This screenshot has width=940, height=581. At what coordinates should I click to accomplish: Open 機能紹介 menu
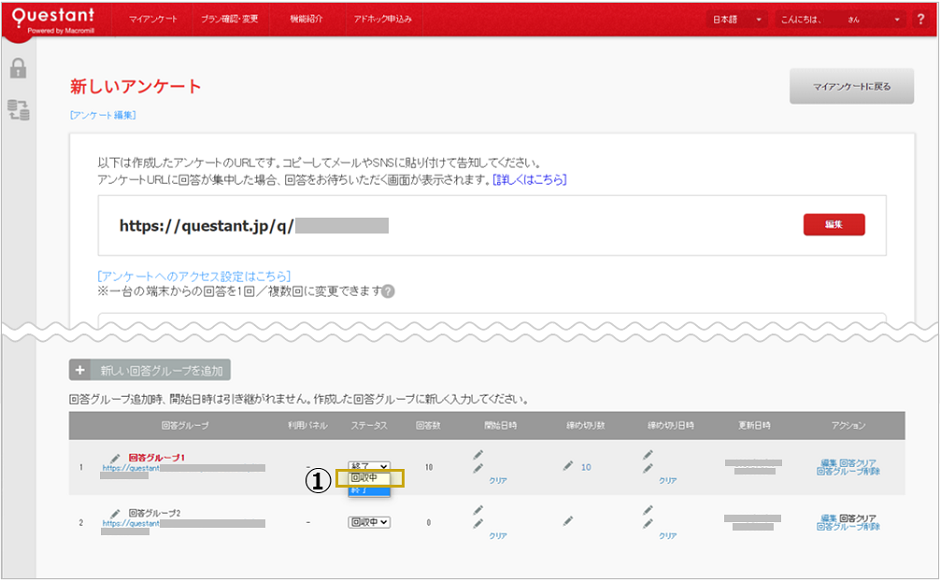coord(306,19)
